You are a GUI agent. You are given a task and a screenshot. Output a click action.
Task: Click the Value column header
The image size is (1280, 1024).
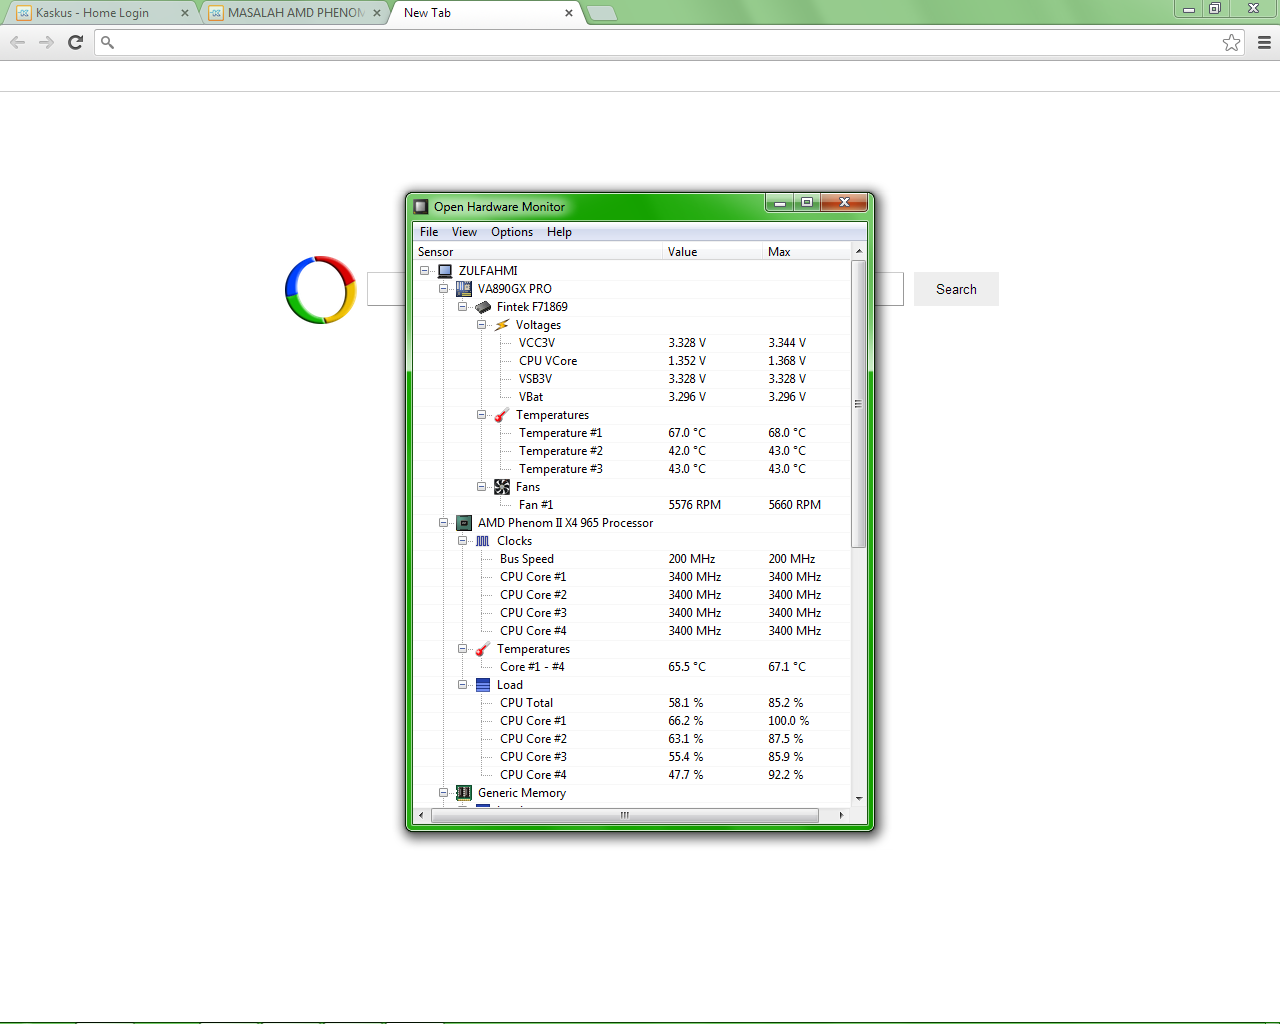(x=713, y=252)
